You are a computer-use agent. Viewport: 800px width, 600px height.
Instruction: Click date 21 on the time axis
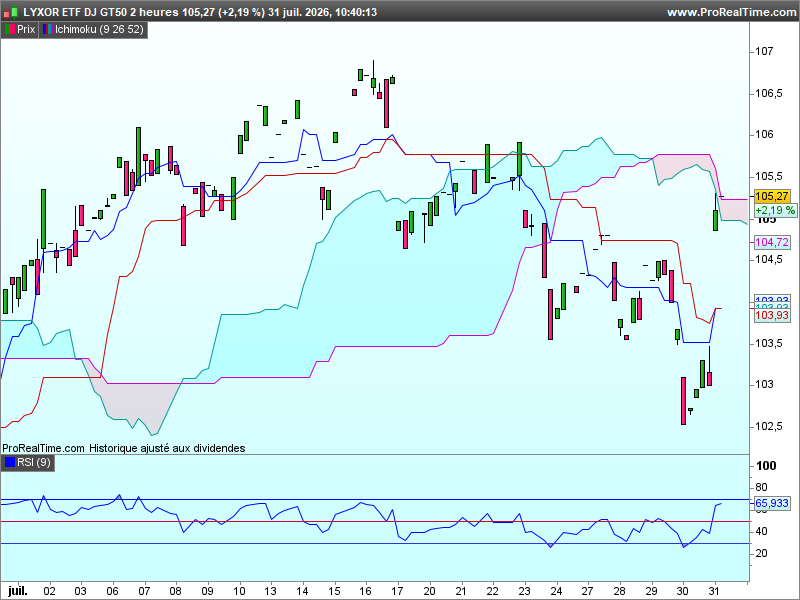point(461,591)
